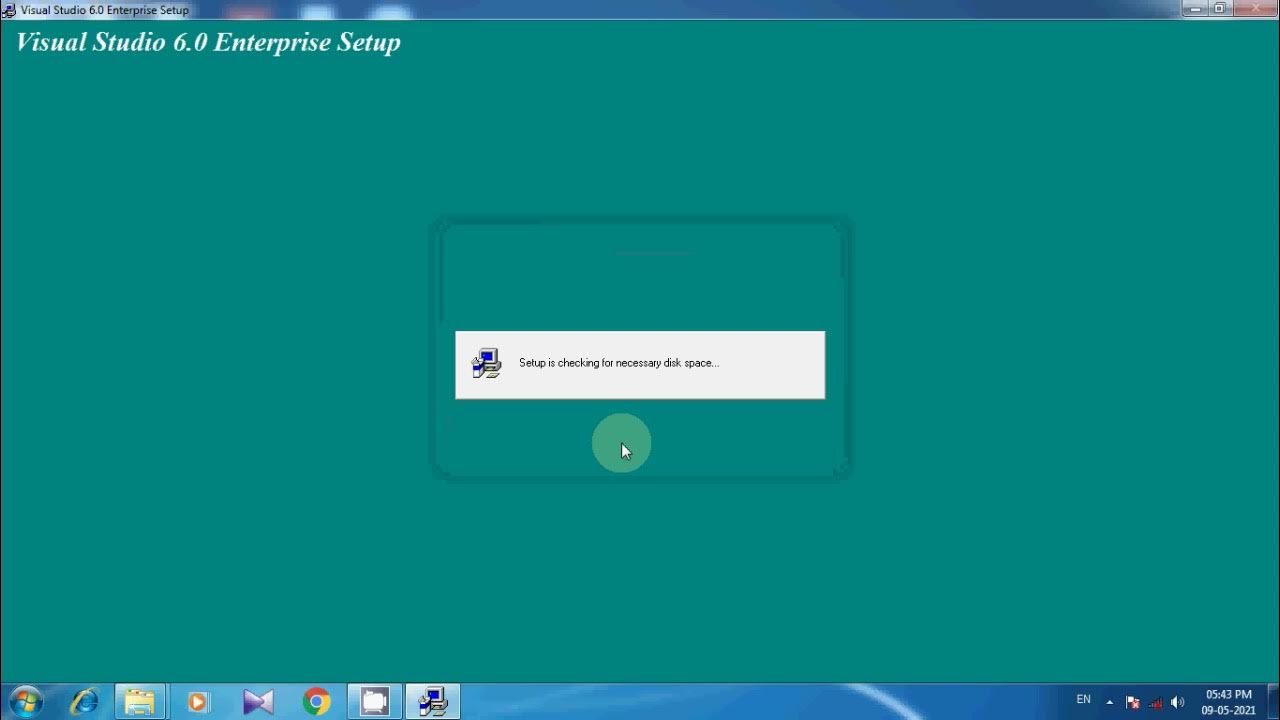
Task: Switch to the screen recorder camera taskbar icon
Action: pyautogui.click(x=375, y=702)
